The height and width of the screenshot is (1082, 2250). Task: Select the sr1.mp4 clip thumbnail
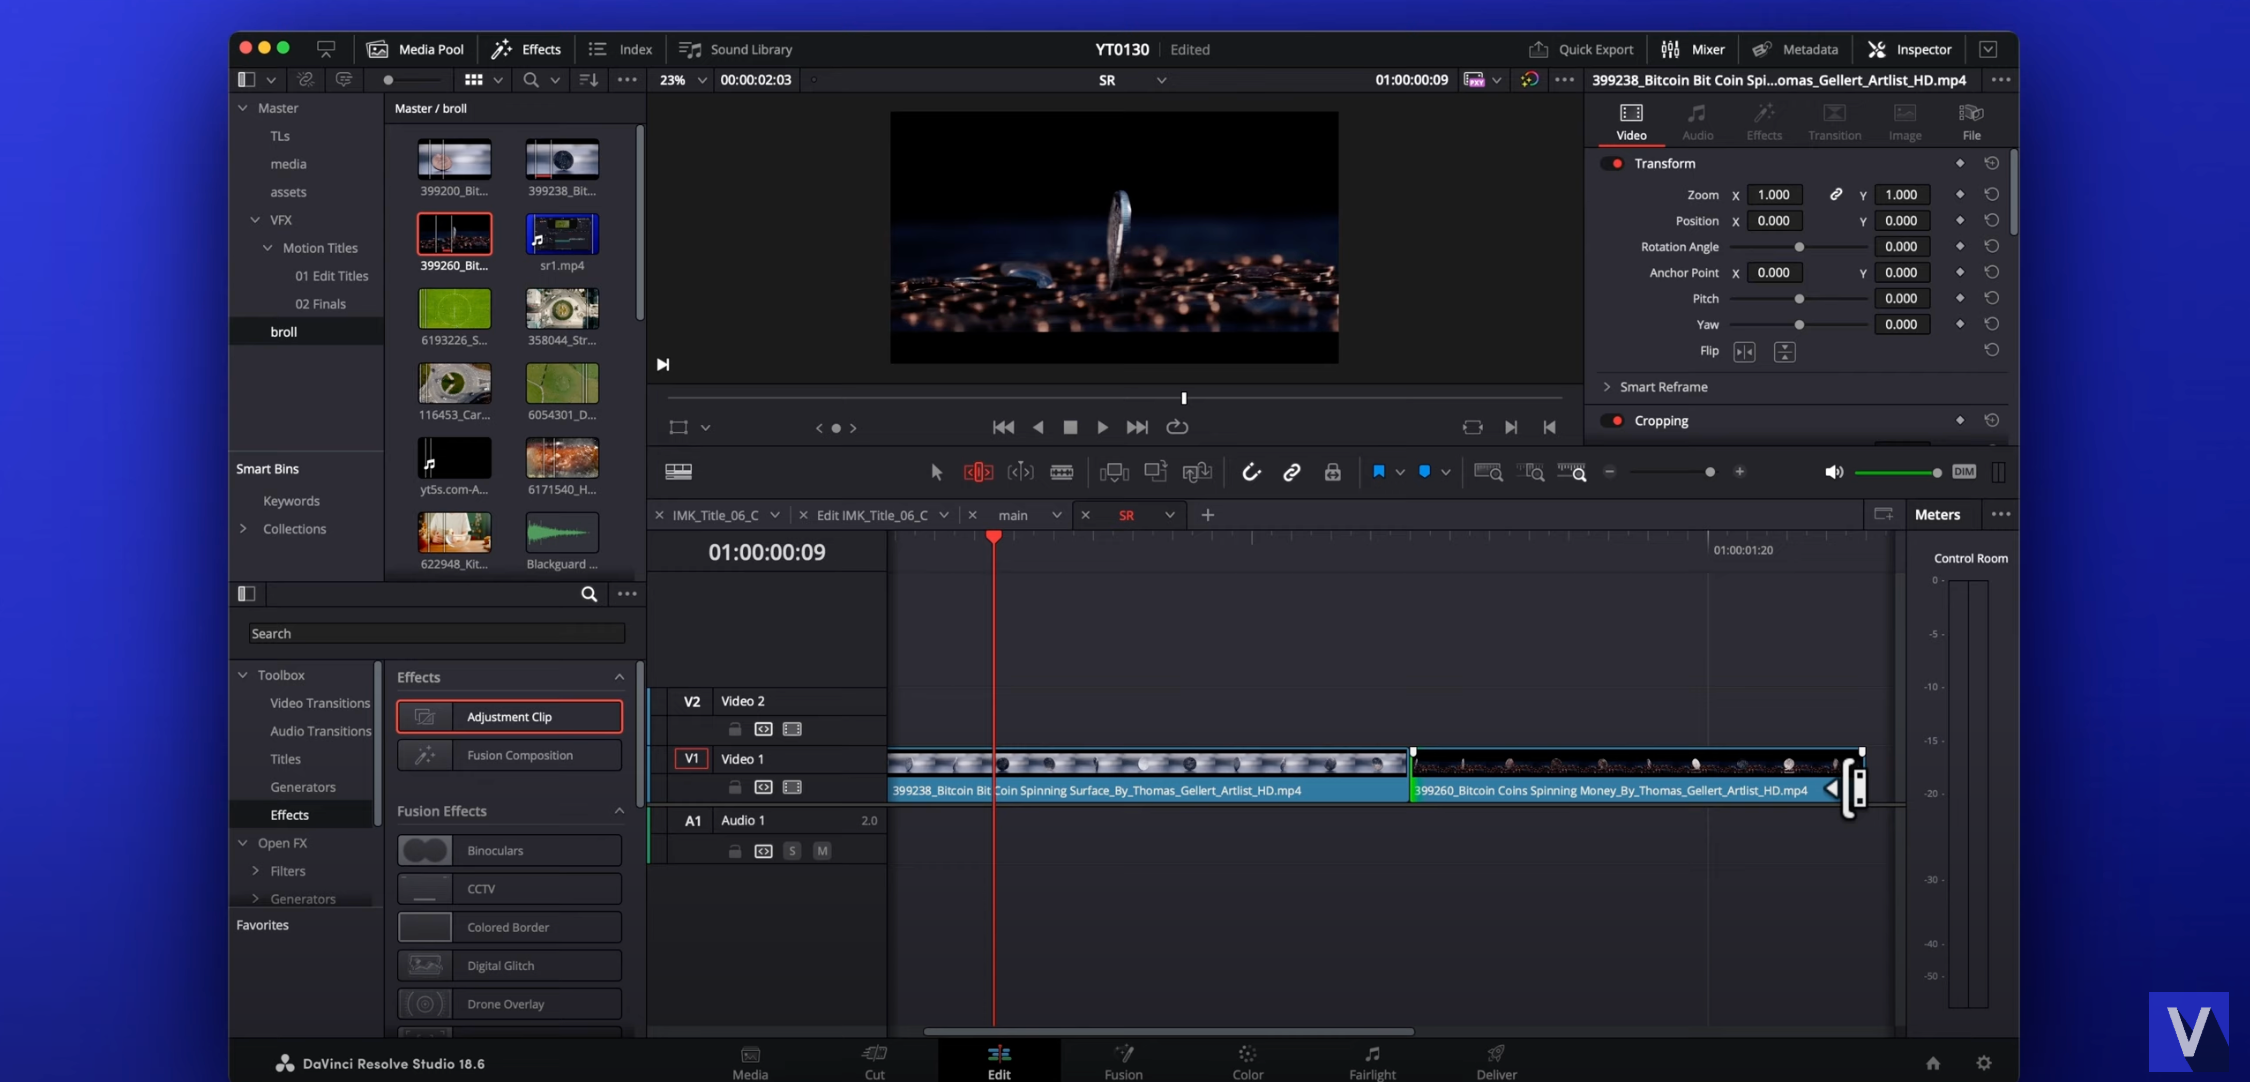(x=562, y=234)
